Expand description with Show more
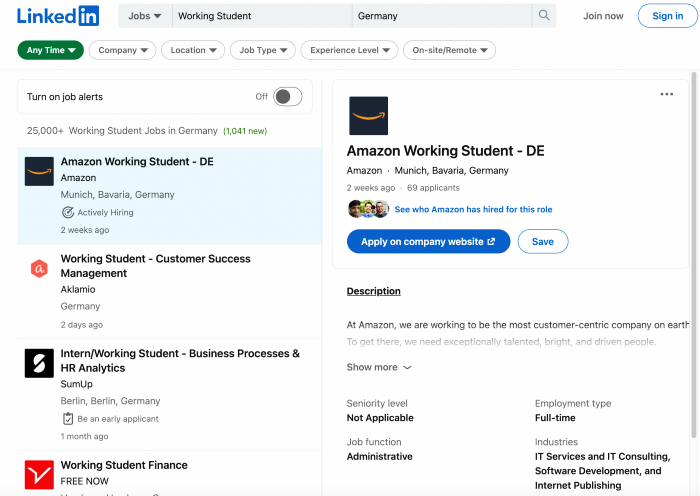This screenshot has width=700, height=496. [379, 367]
